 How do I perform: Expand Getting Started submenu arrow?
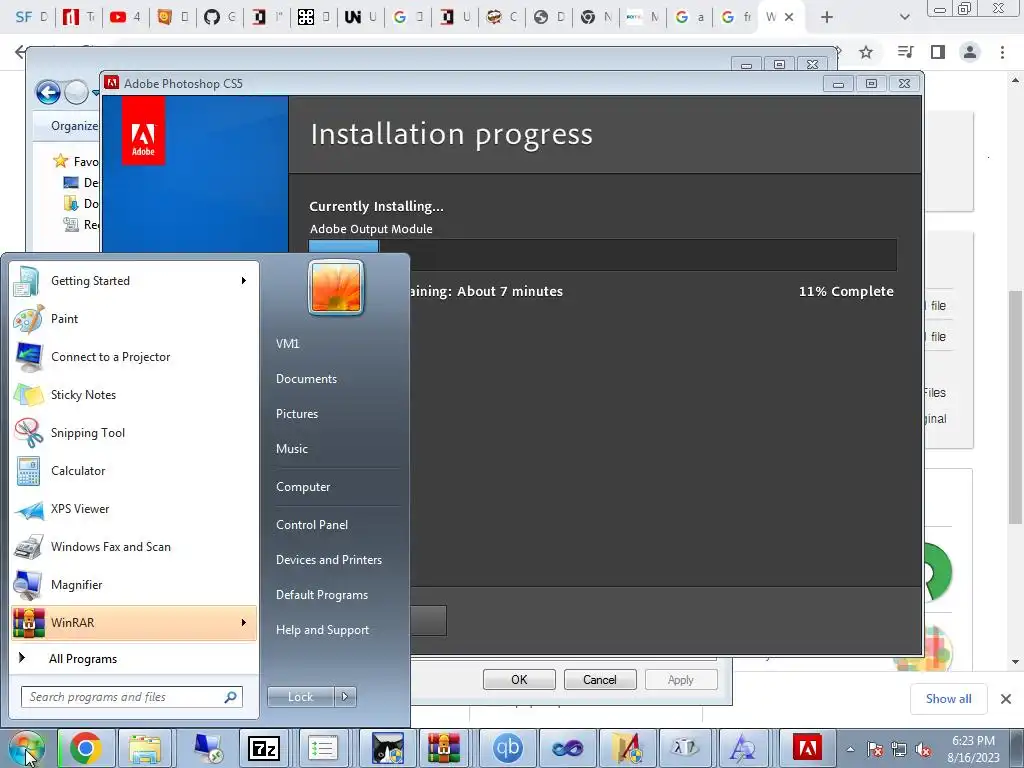(x=244, y=281)
